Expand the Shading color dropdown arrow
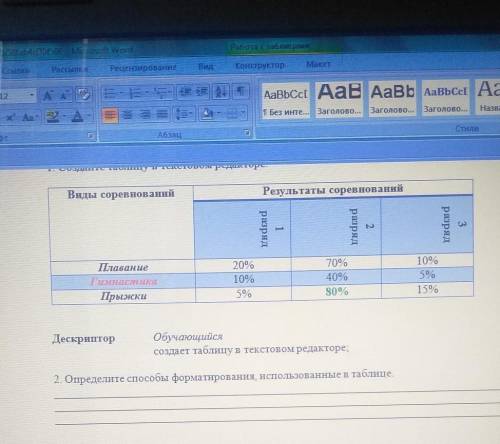 click(219, 113)
